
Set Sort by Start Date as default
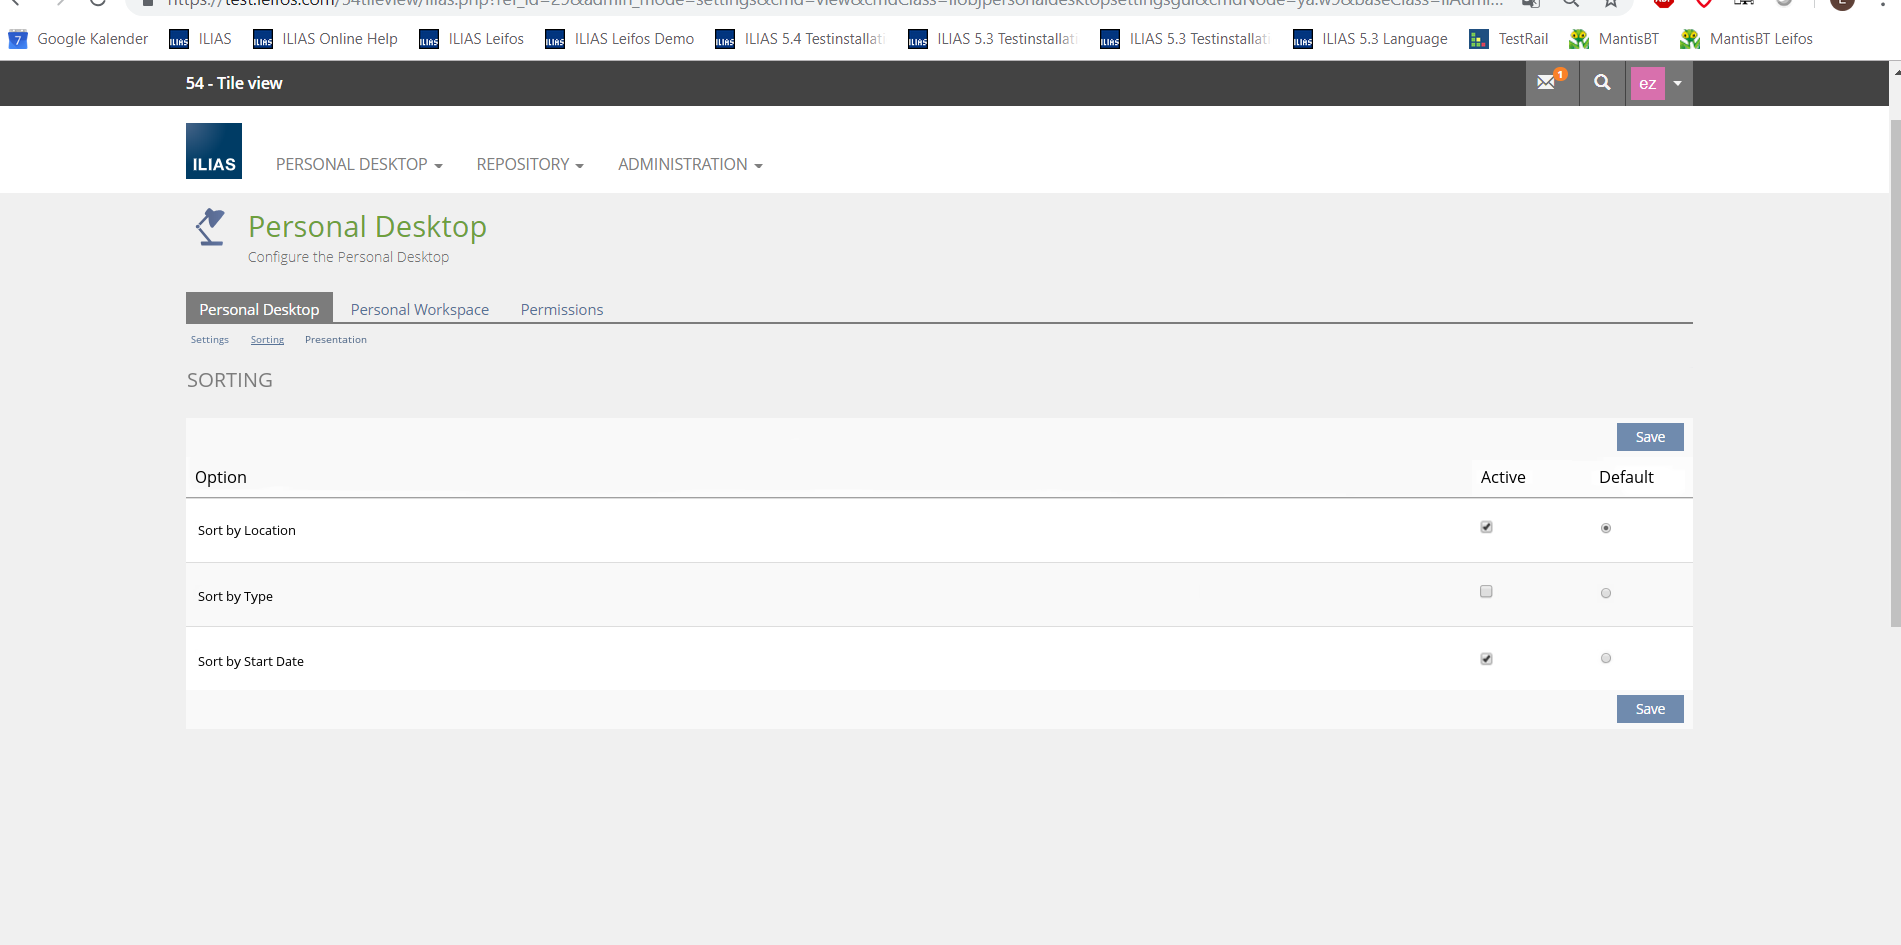pyautogui.click(x=1606, y=658)
